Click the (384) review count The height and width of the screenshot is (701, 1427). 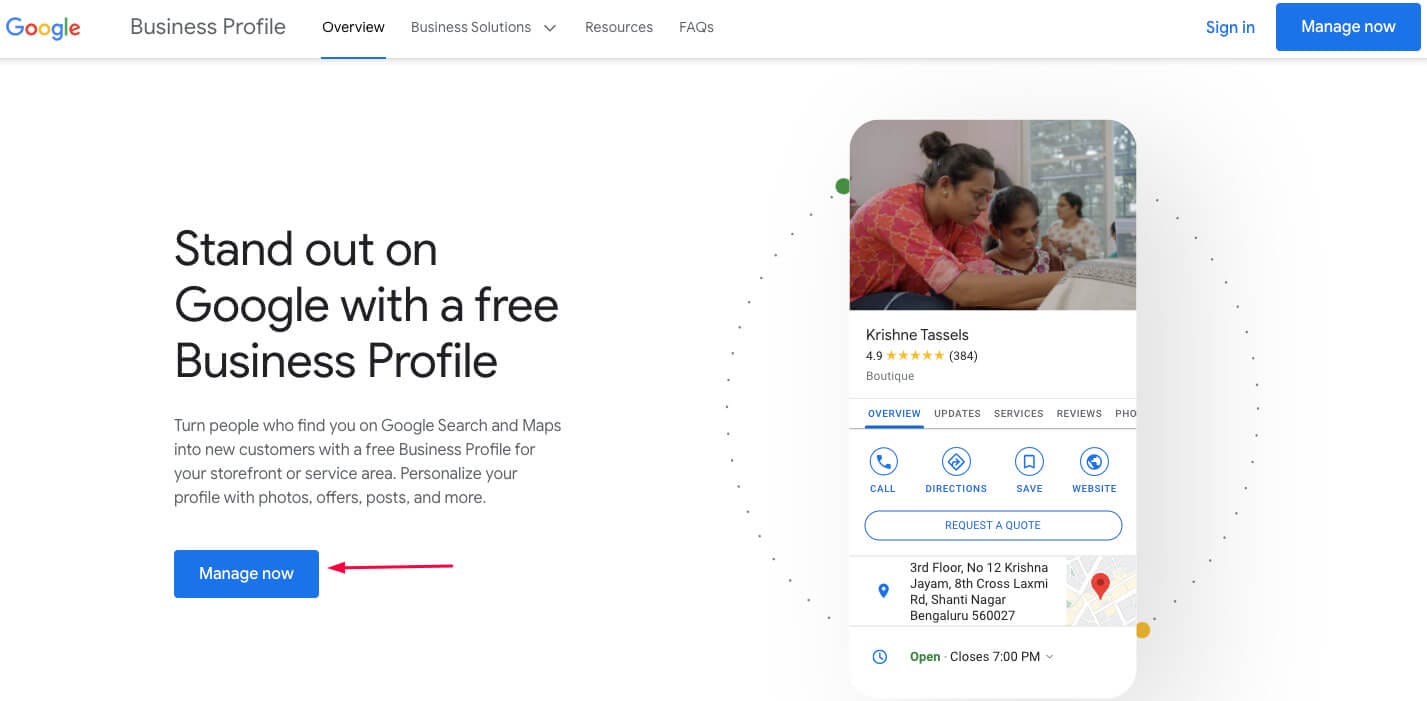coord(963,356)
